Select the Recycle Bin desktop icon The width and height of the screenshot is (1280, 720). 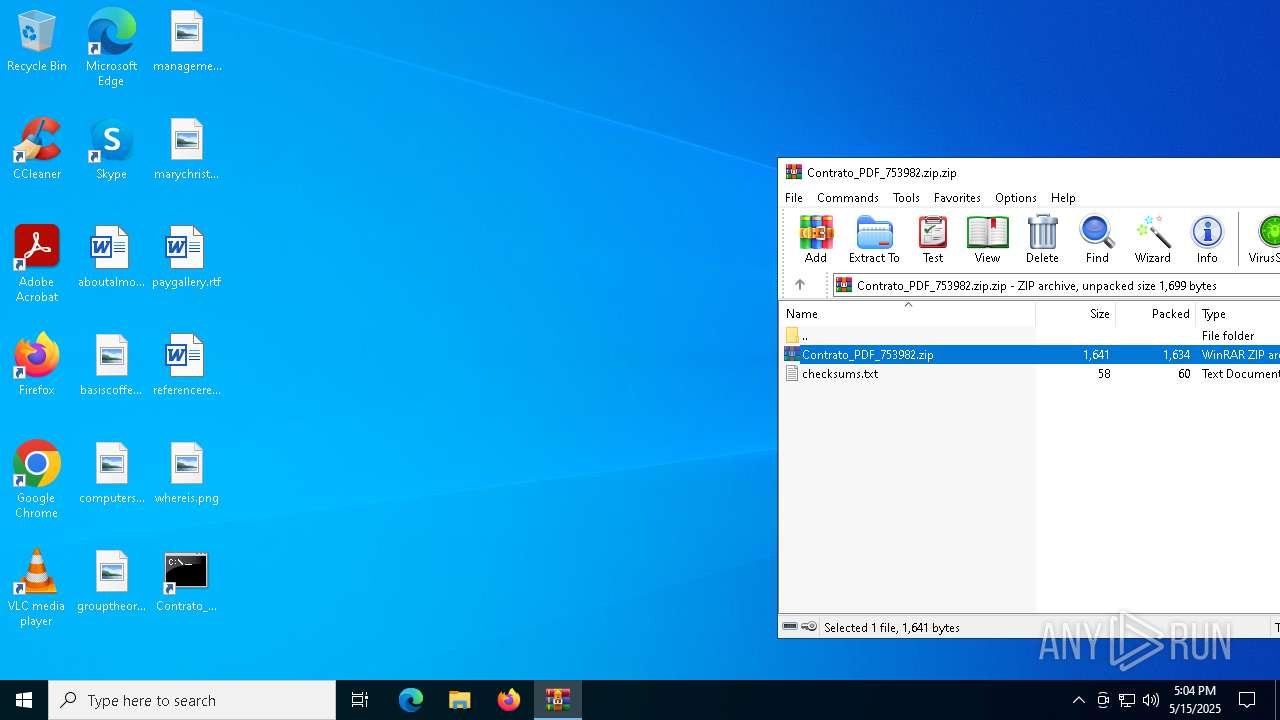37,42
